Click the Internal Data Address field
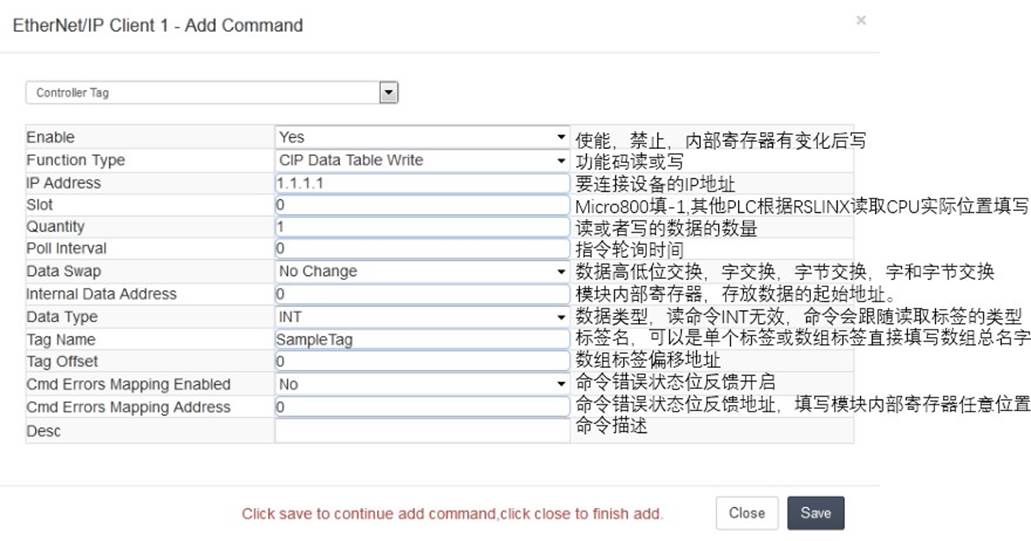 [x=422, y=294]
